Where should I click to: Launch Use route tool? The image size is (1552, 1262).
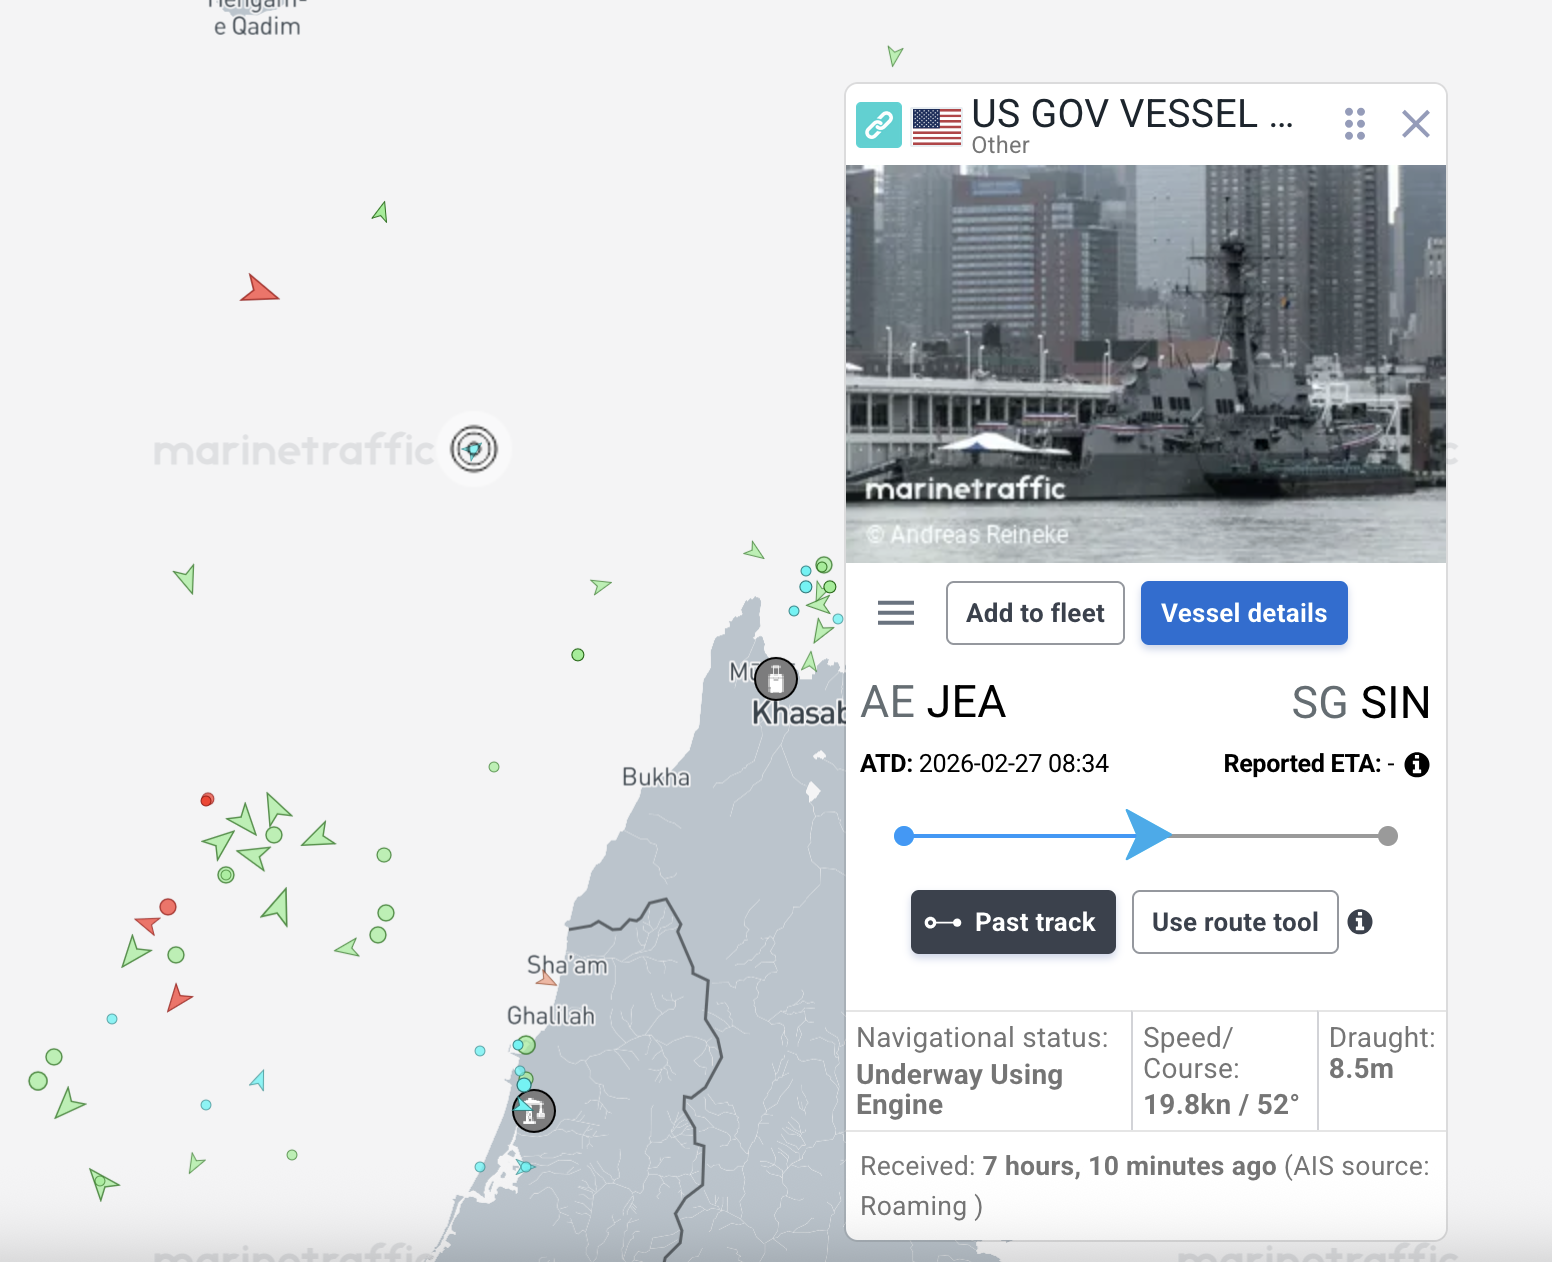click(1235, 922)
